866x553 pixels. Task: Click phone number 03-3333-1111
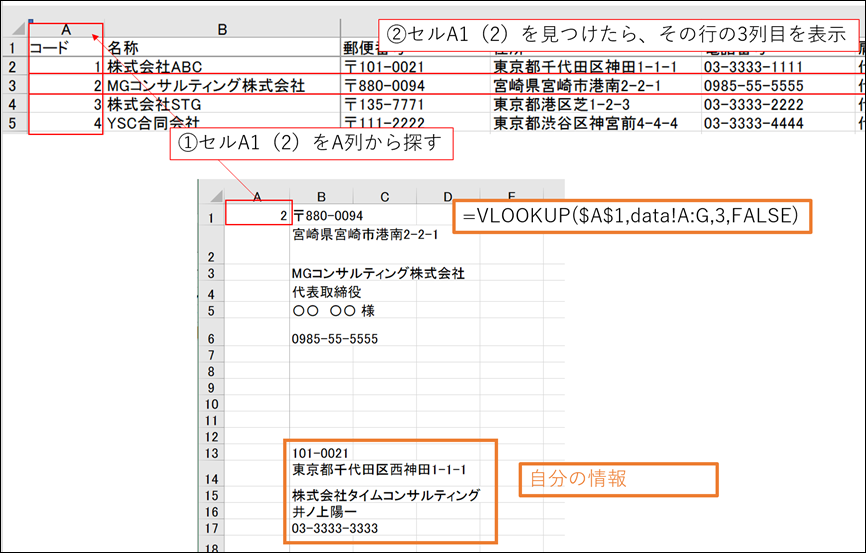tap(779, 67)
